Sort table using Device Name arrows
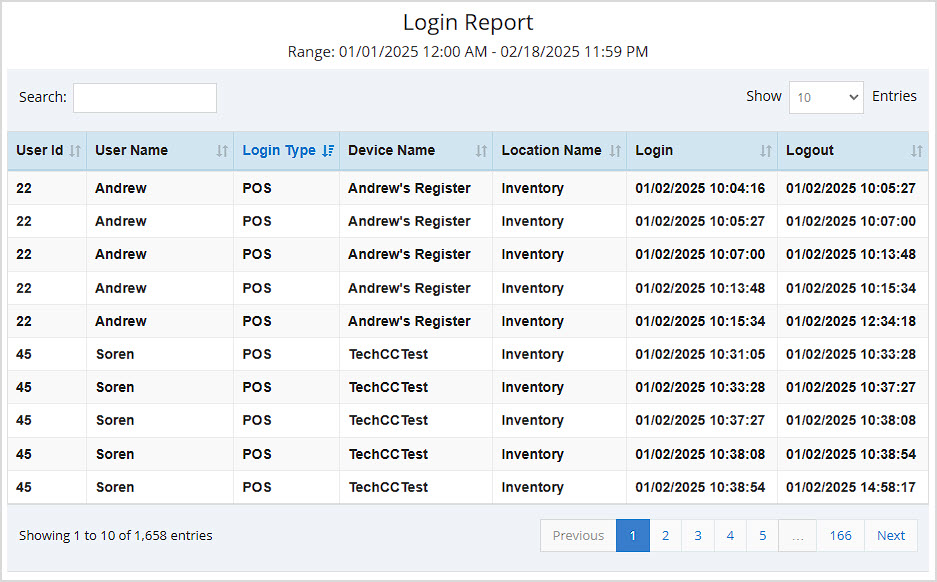 [481, 151]
